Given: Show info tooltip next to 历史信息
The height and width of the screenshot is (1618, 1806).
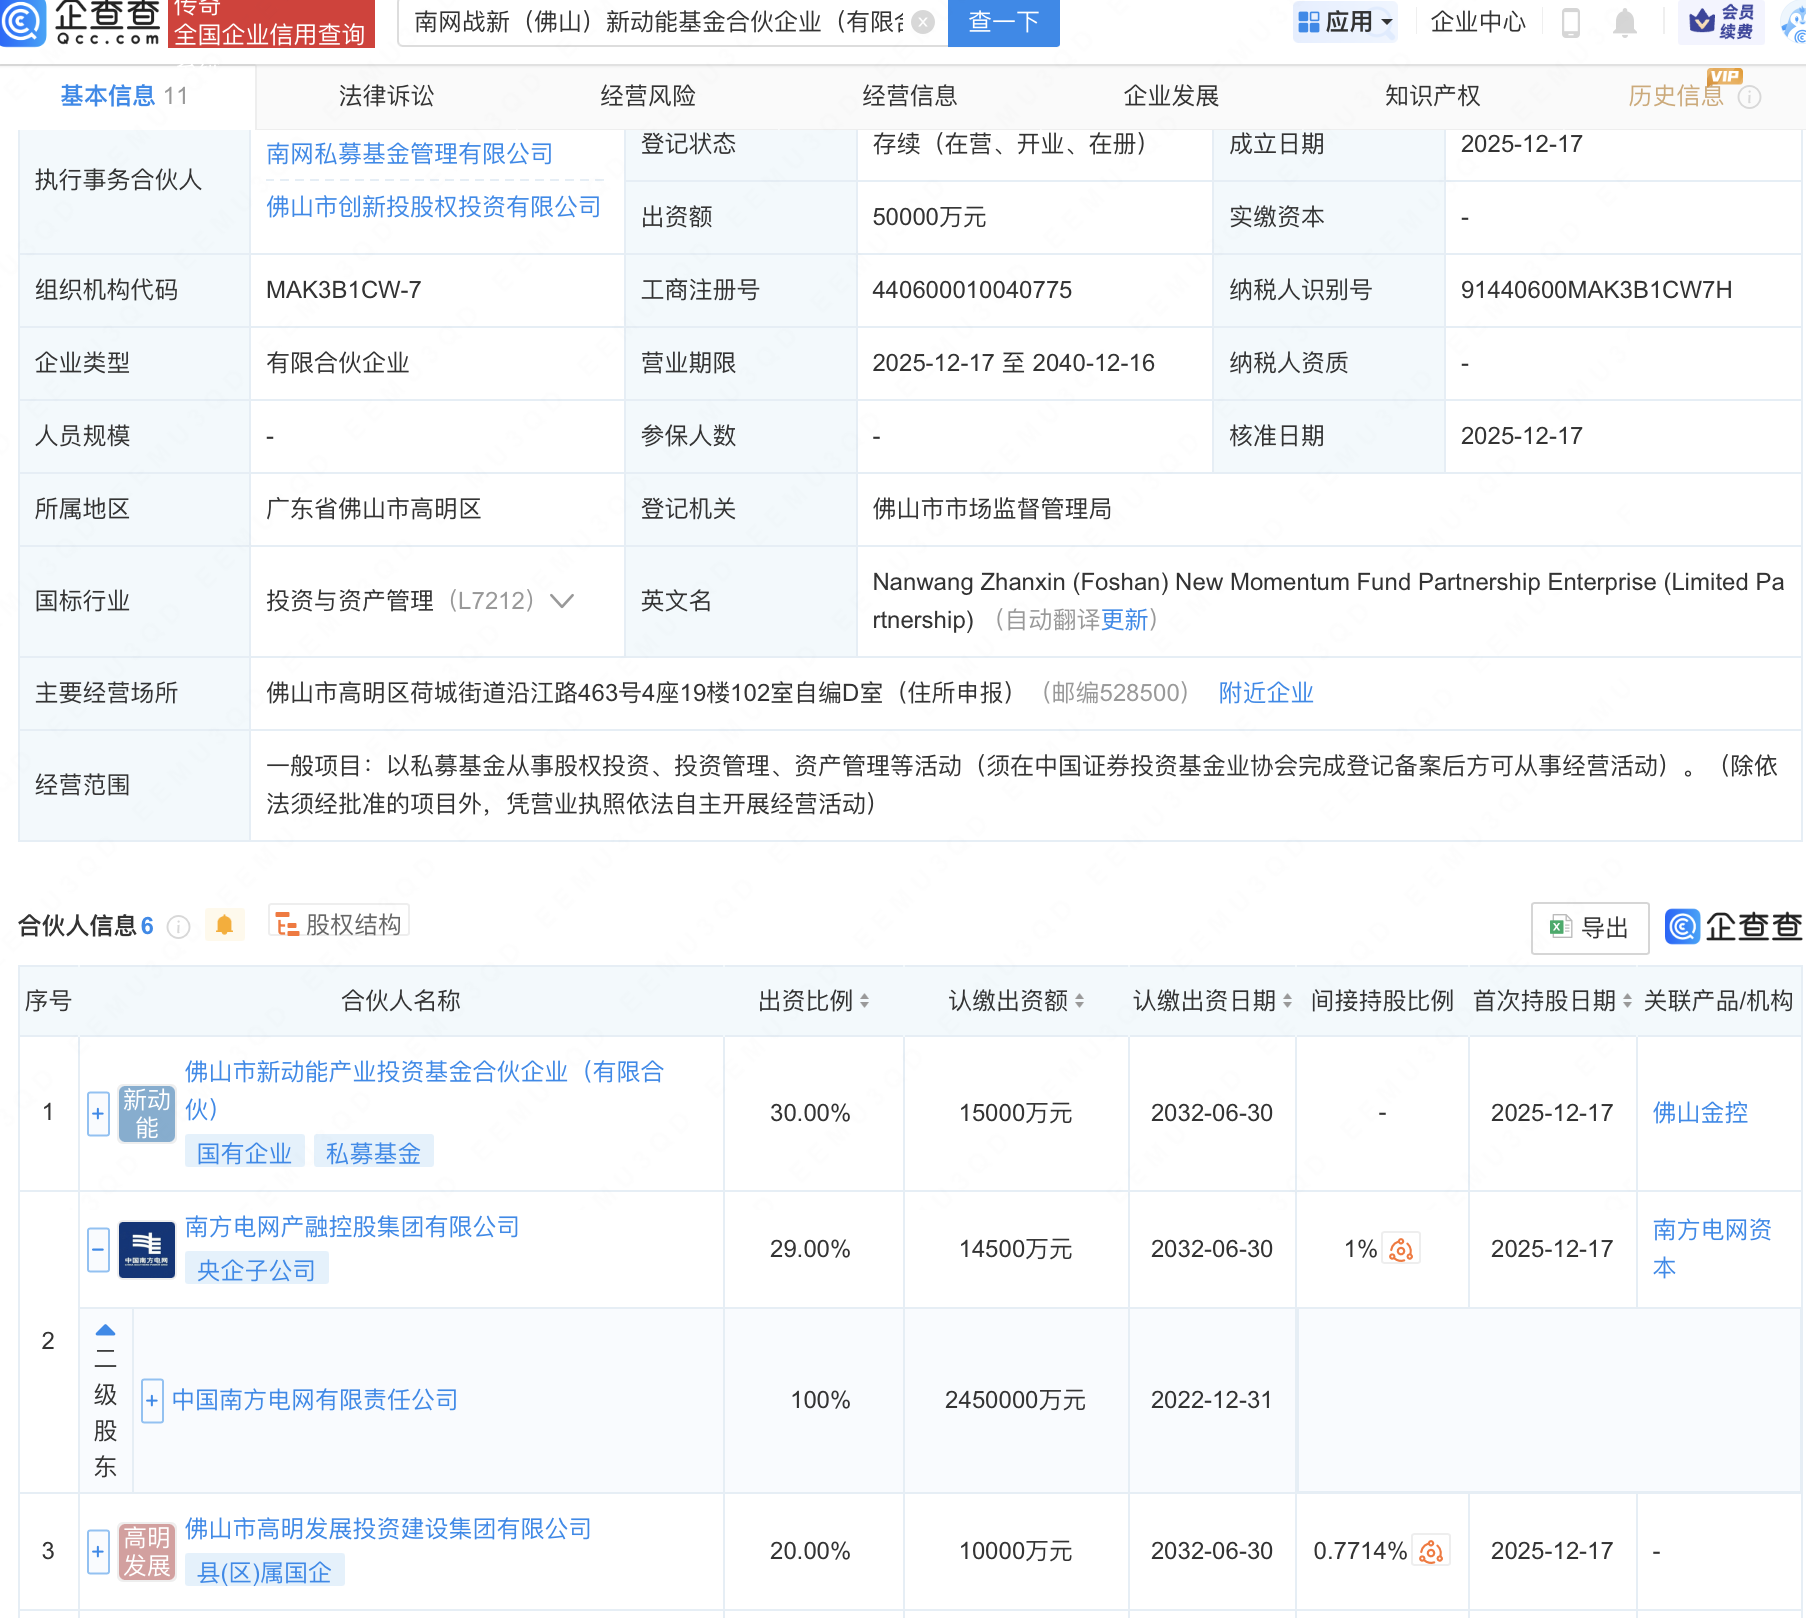Looking at the screenshot, I should [x=1750, y=97].
